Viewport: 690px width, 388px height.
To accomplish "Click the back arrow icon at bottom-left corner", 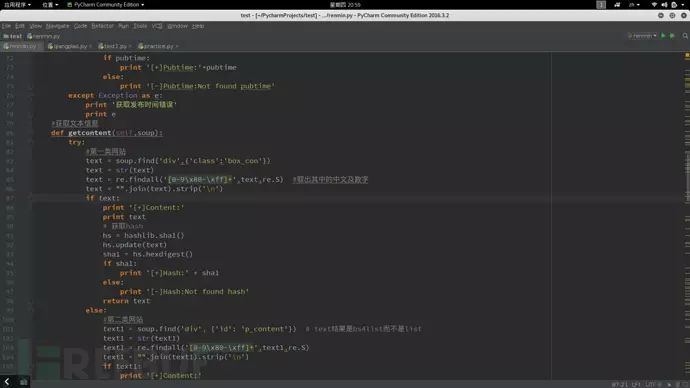I will pyautogui.click(x=7, y=382).
